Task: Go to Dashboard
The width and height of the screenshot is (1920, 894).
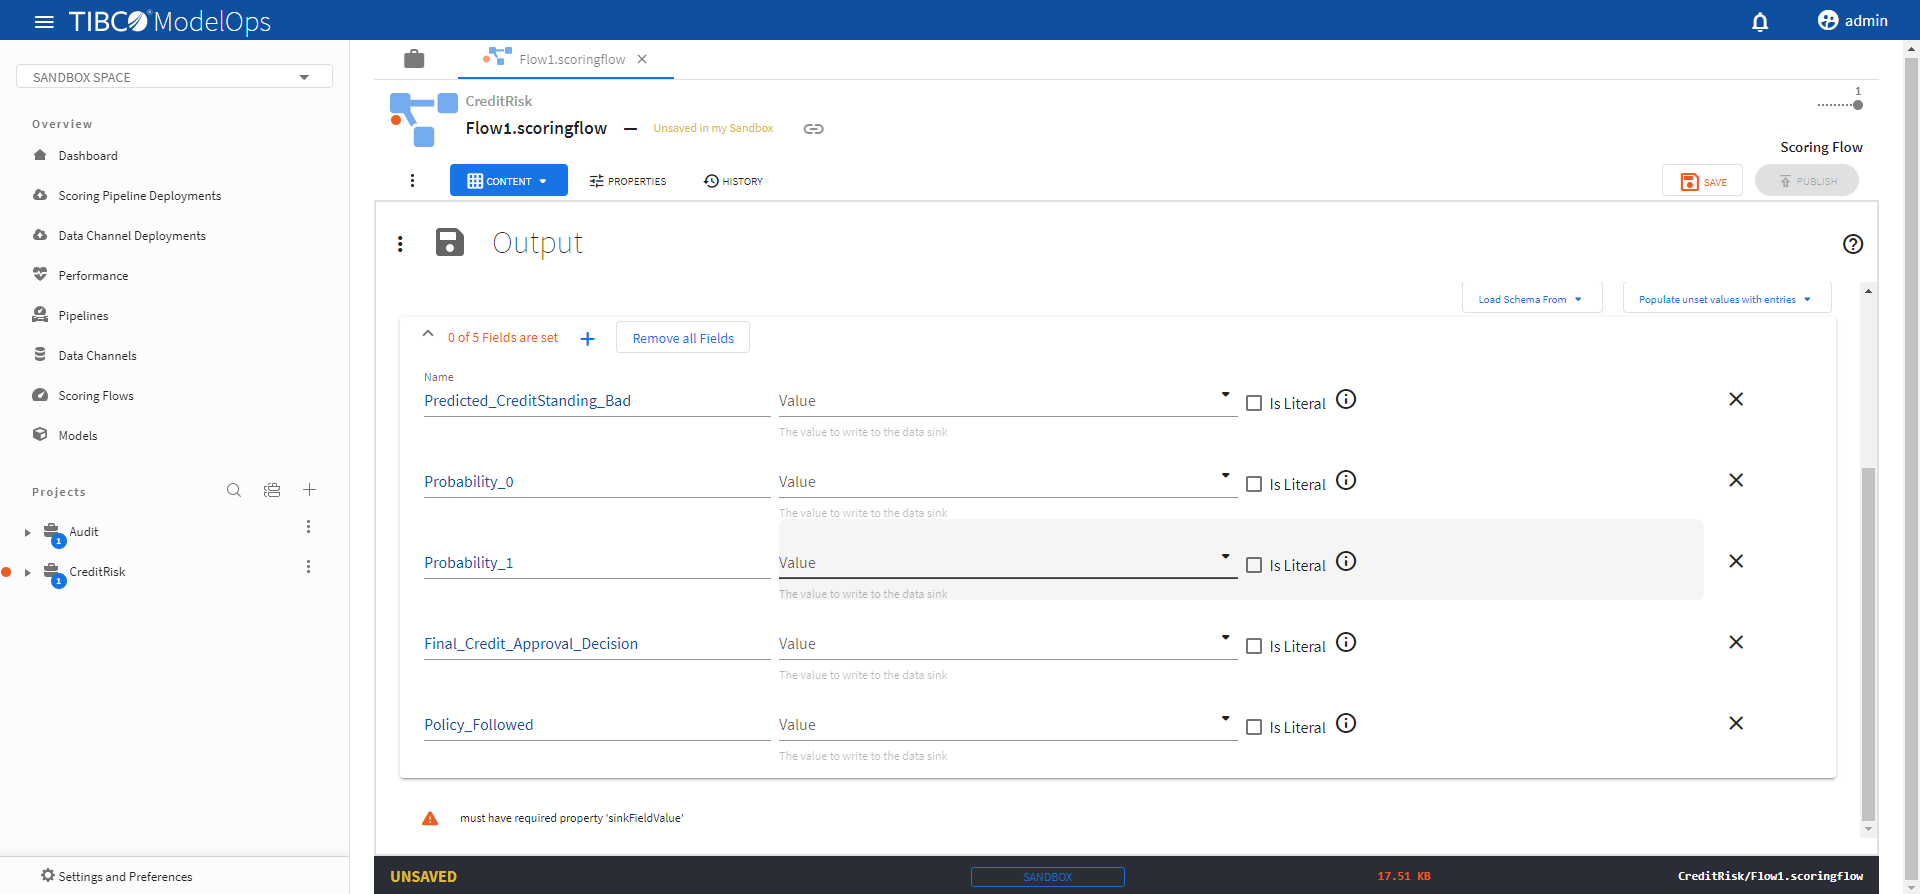Action: pyautogui.click(x=88, y=156)
